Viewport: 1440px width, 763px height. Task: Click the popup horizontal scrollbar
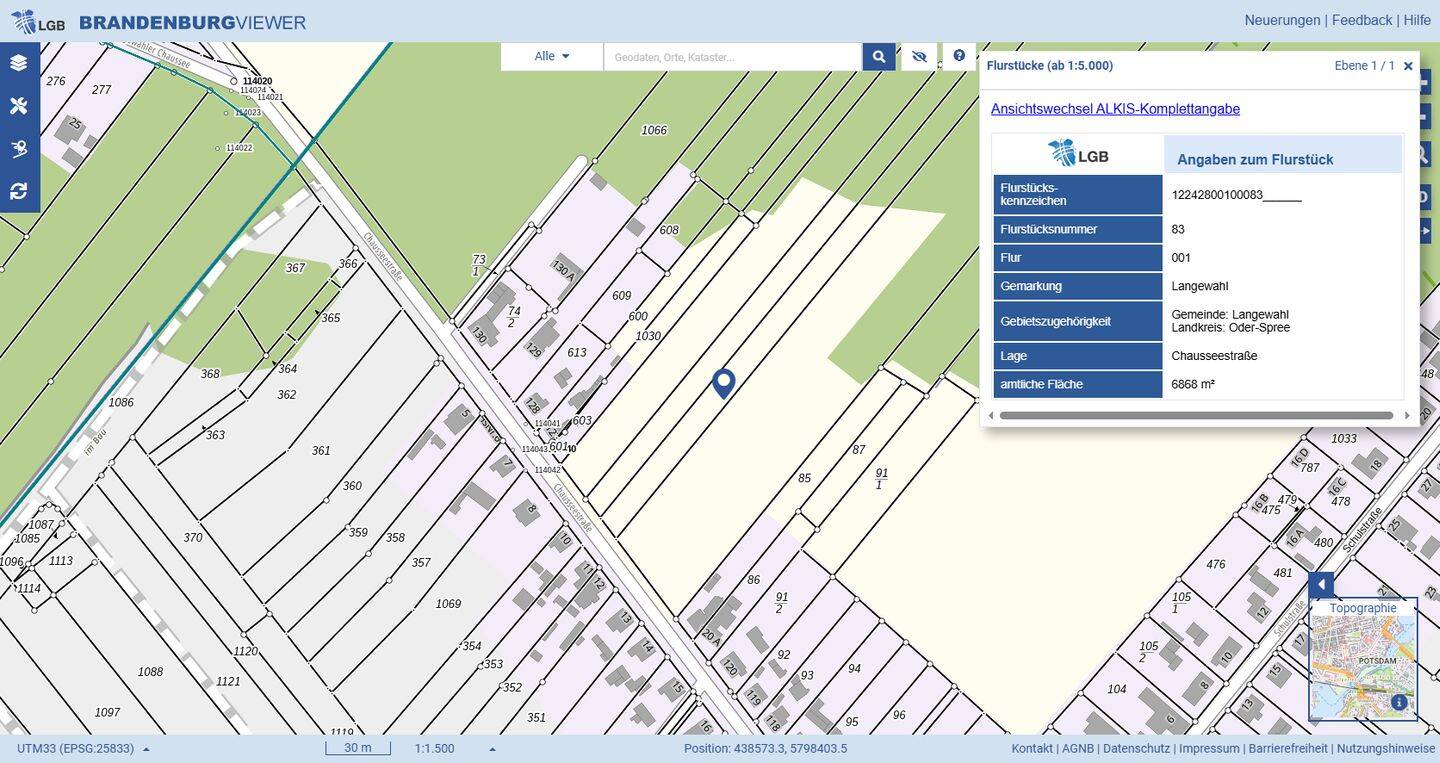[1195, 415]
